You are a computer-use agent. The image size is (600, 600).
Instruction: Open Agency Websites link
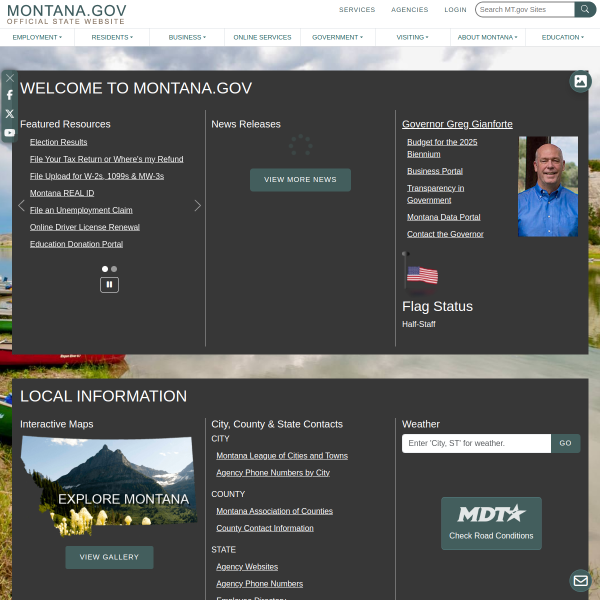coord(247,567)
